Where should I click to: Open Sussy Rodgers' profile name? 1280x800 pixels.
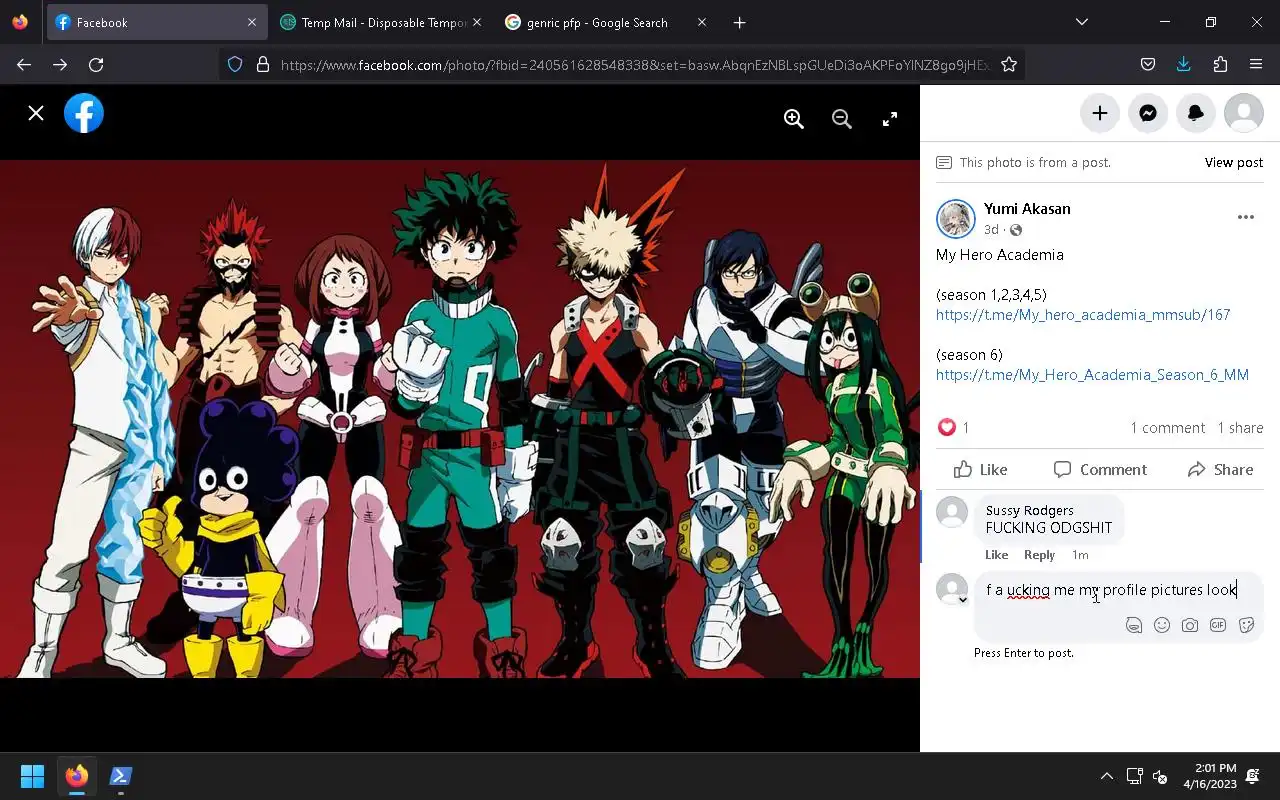click(x=1030, y=511)
